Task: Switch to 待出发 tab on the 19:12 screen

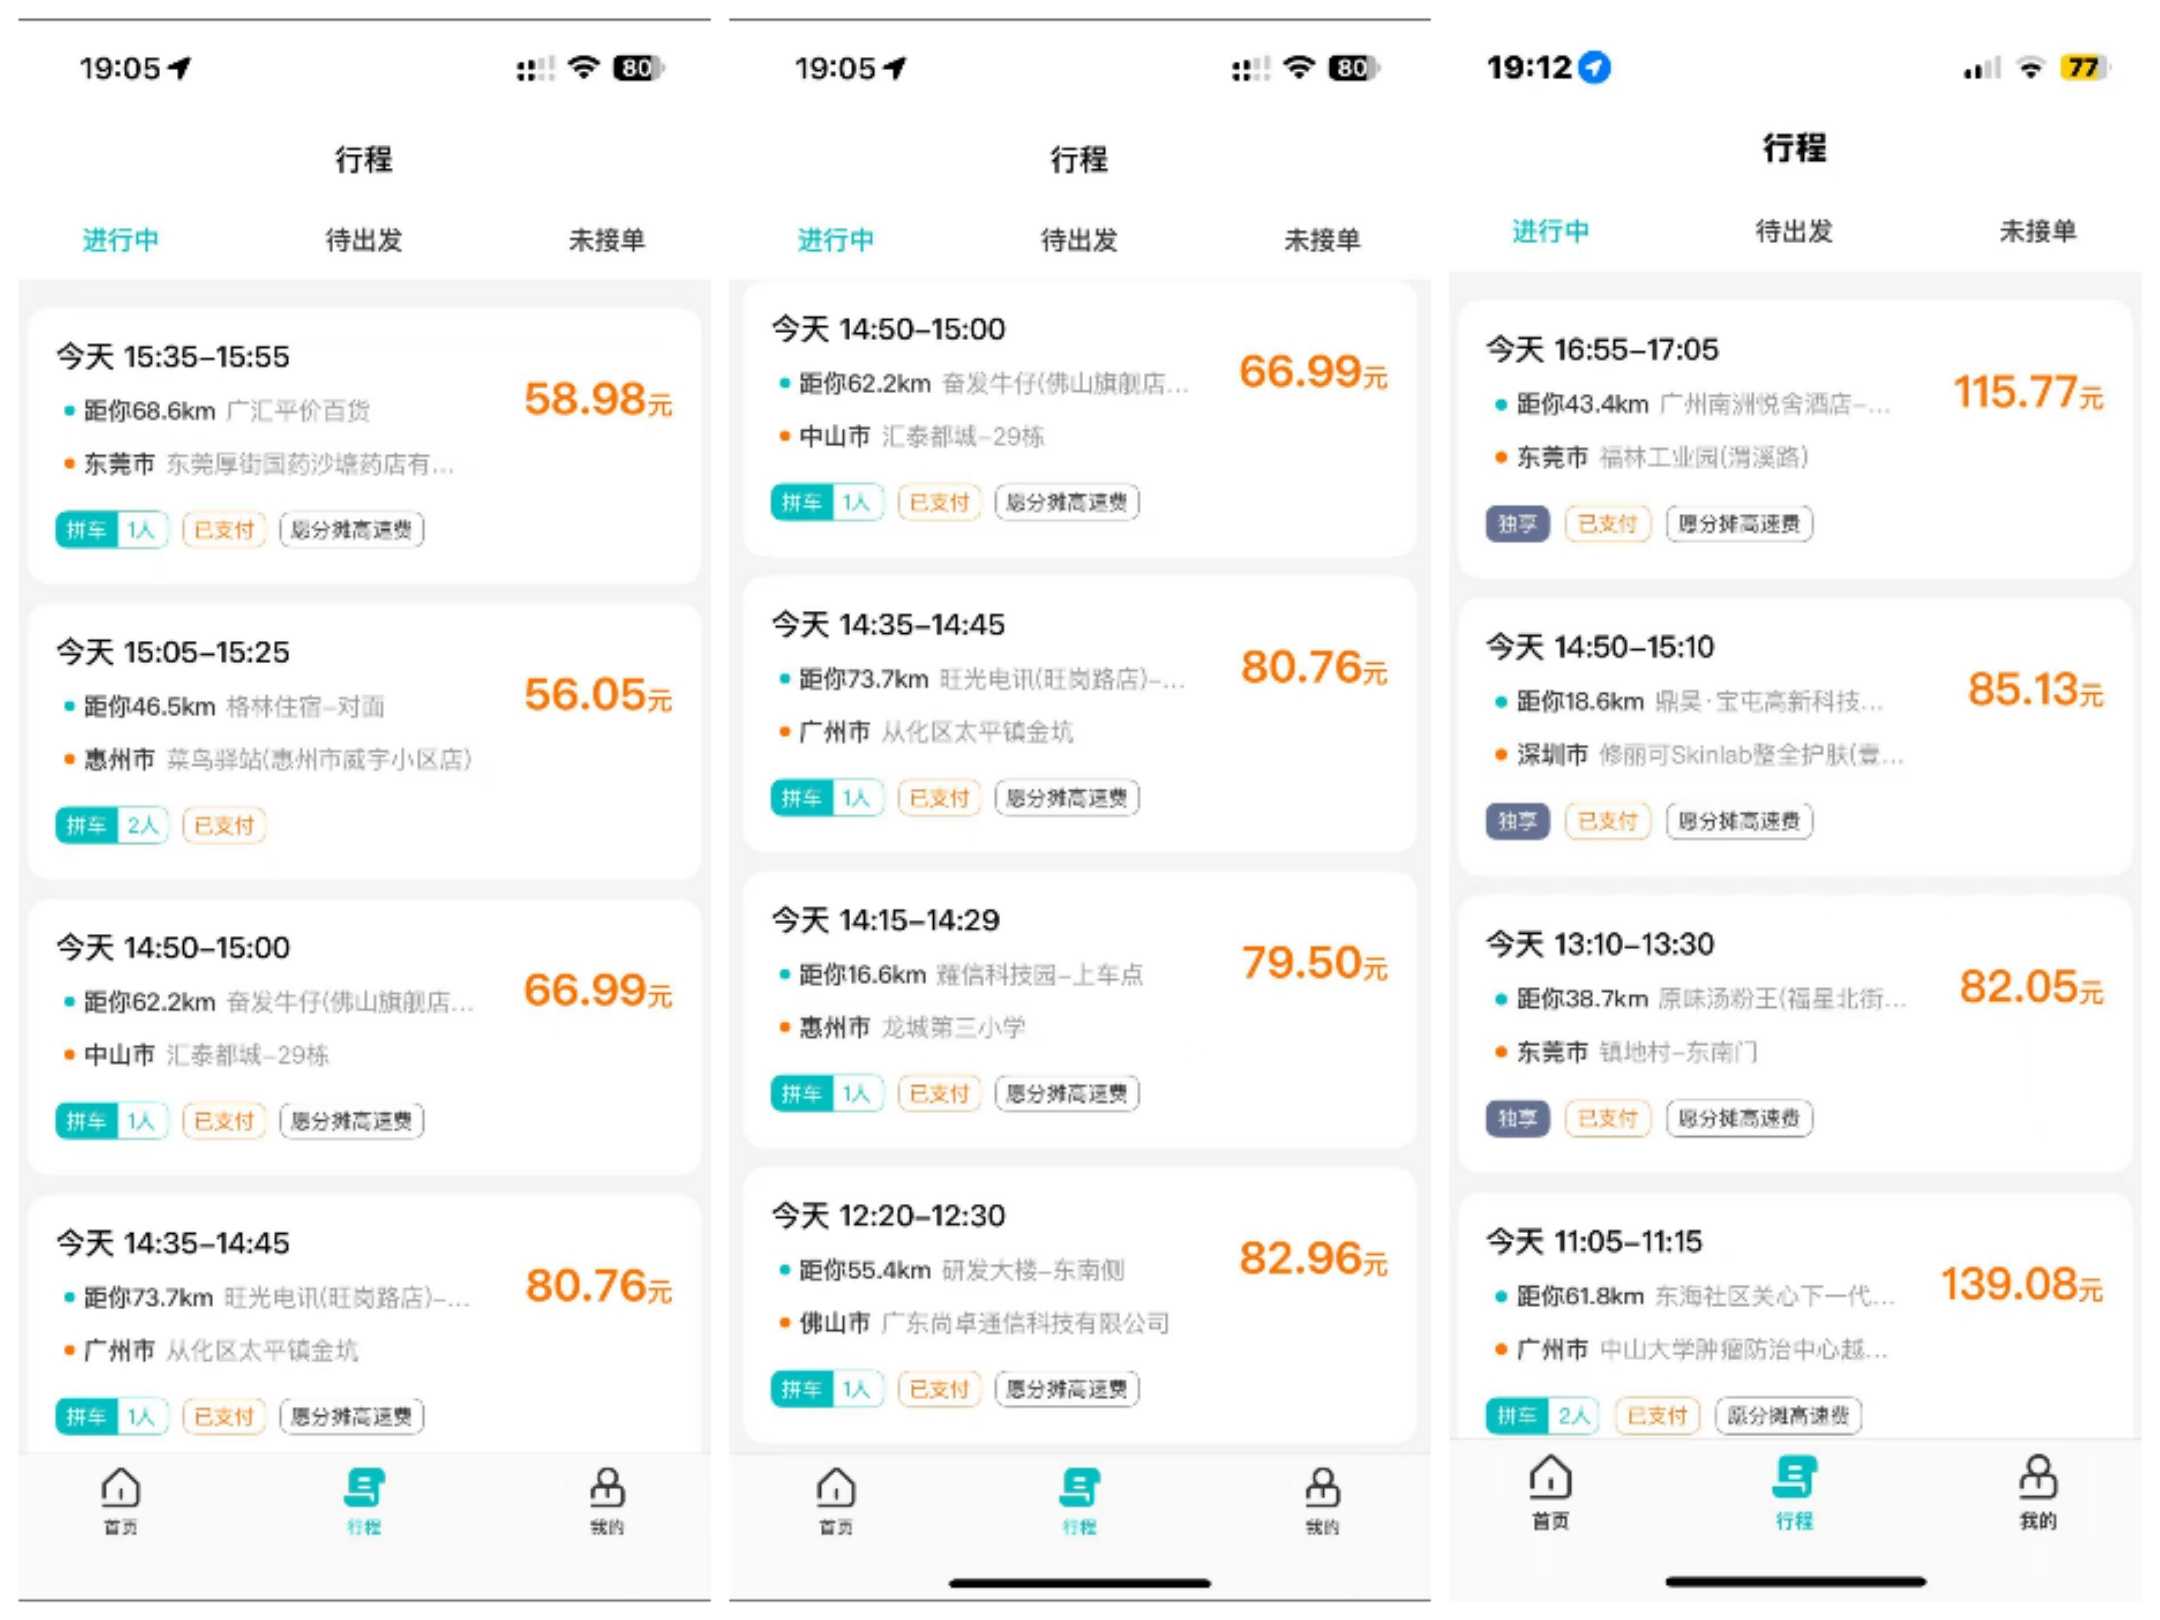Action: pyautogui.click(x=1794, y=231)
